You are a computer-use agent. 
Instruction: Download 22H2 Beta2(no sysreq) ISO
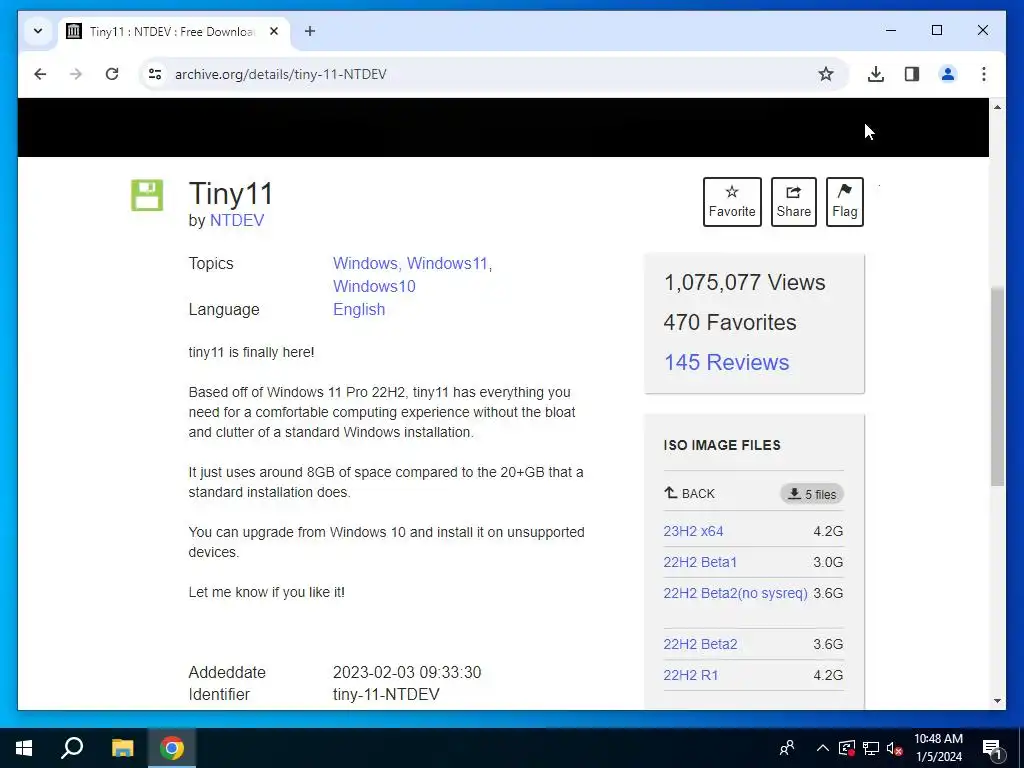(x=735, y=593)
